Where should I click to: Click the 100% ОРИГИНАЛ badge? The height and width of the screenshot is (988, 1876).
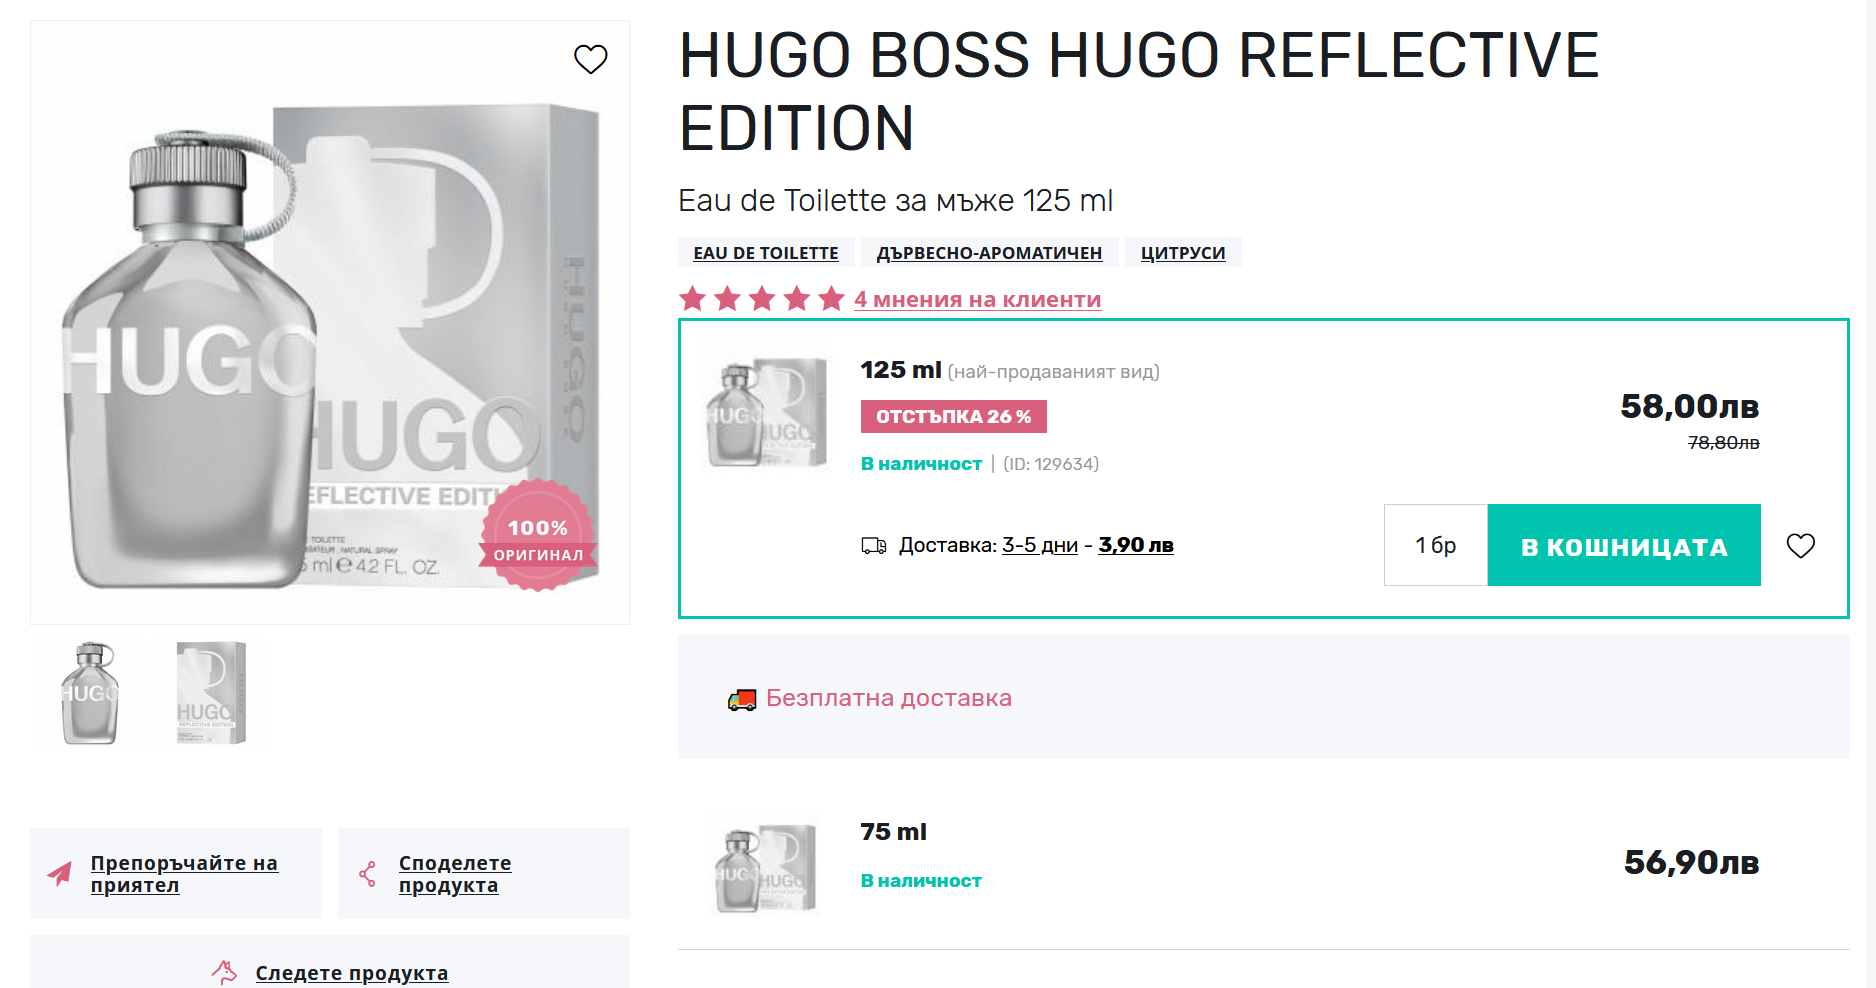[x=538, y=537]
